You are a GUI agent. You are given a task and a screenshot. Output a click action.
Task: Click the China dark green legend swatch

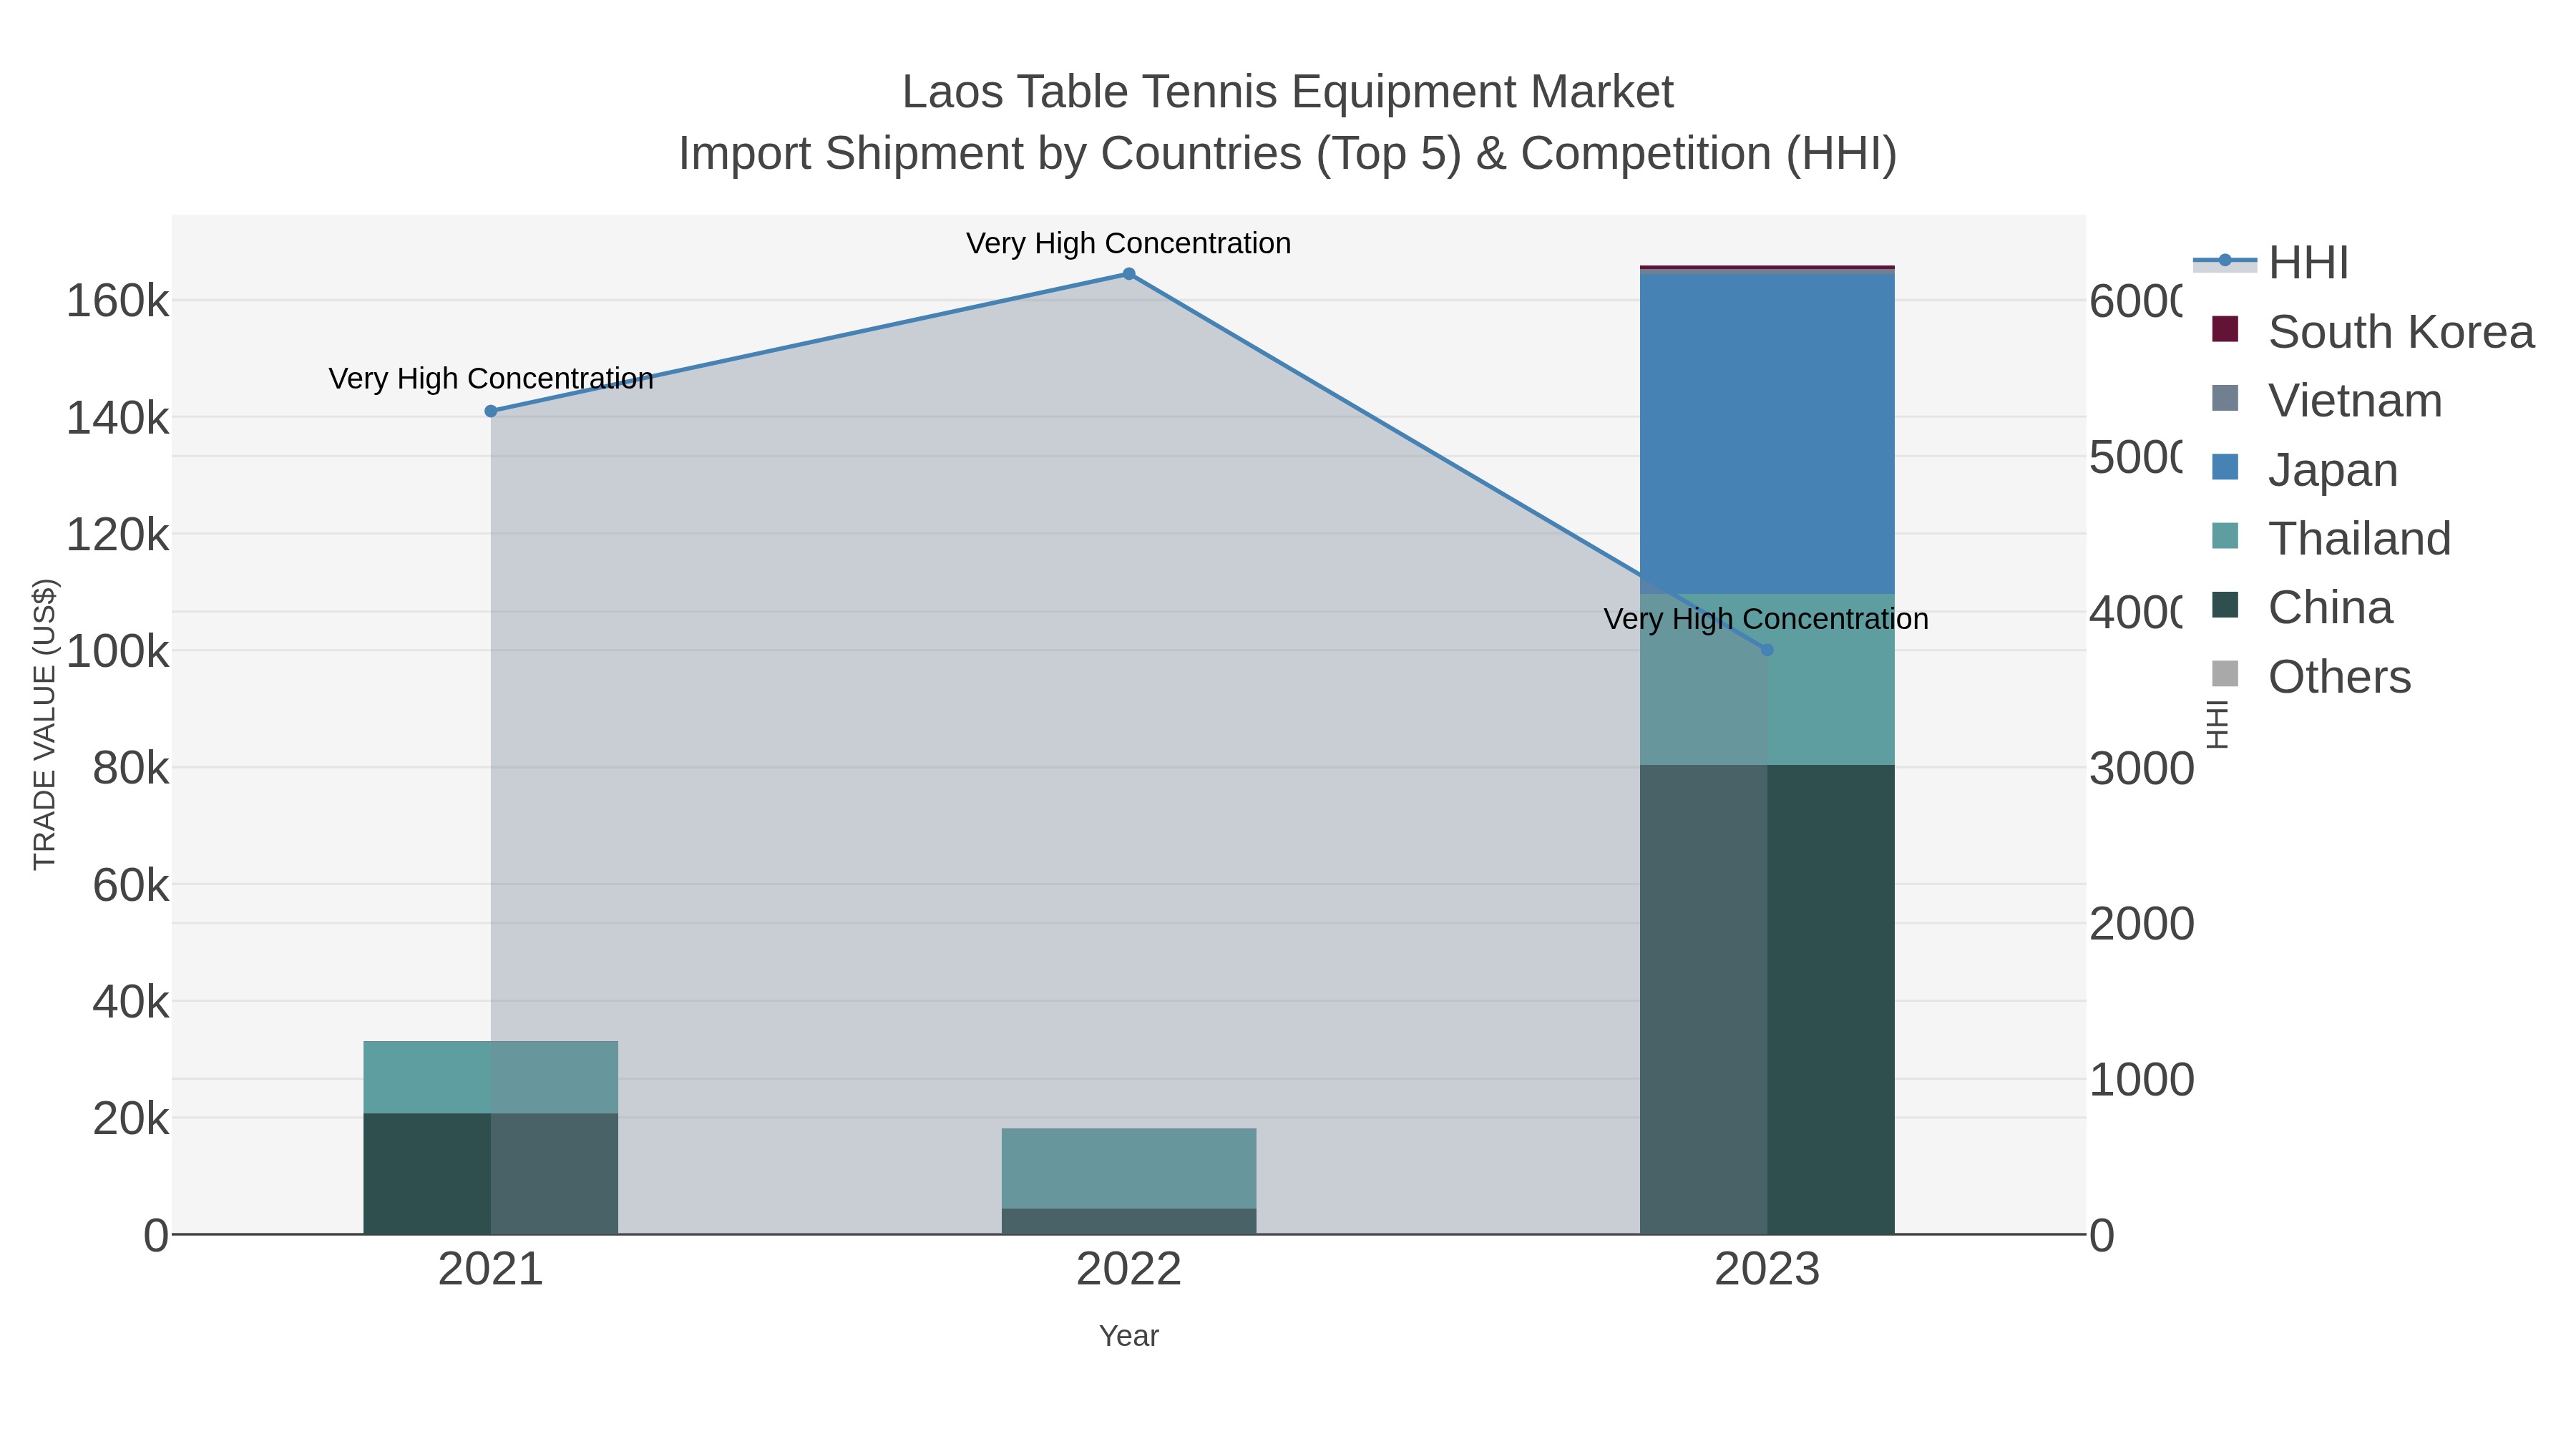click(x=2225, y=605)
